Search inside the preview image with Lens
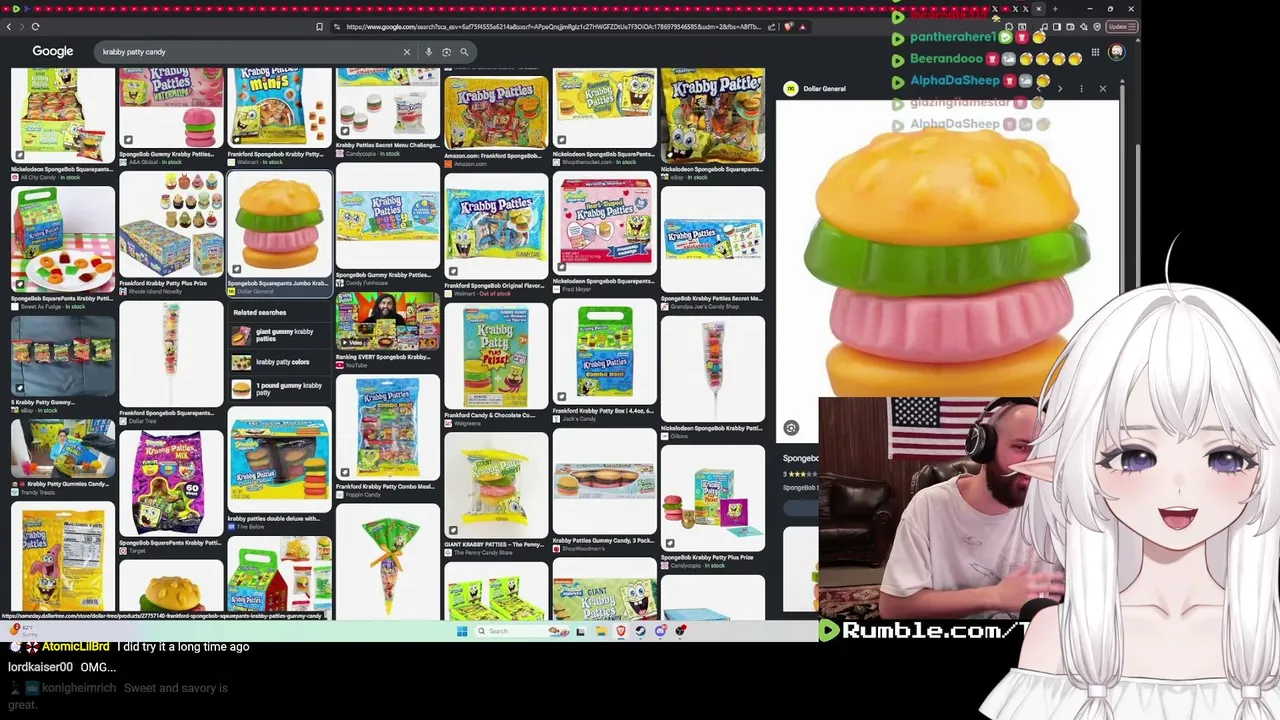Viewport: 1280px width, 720px height. click(791, 428)
